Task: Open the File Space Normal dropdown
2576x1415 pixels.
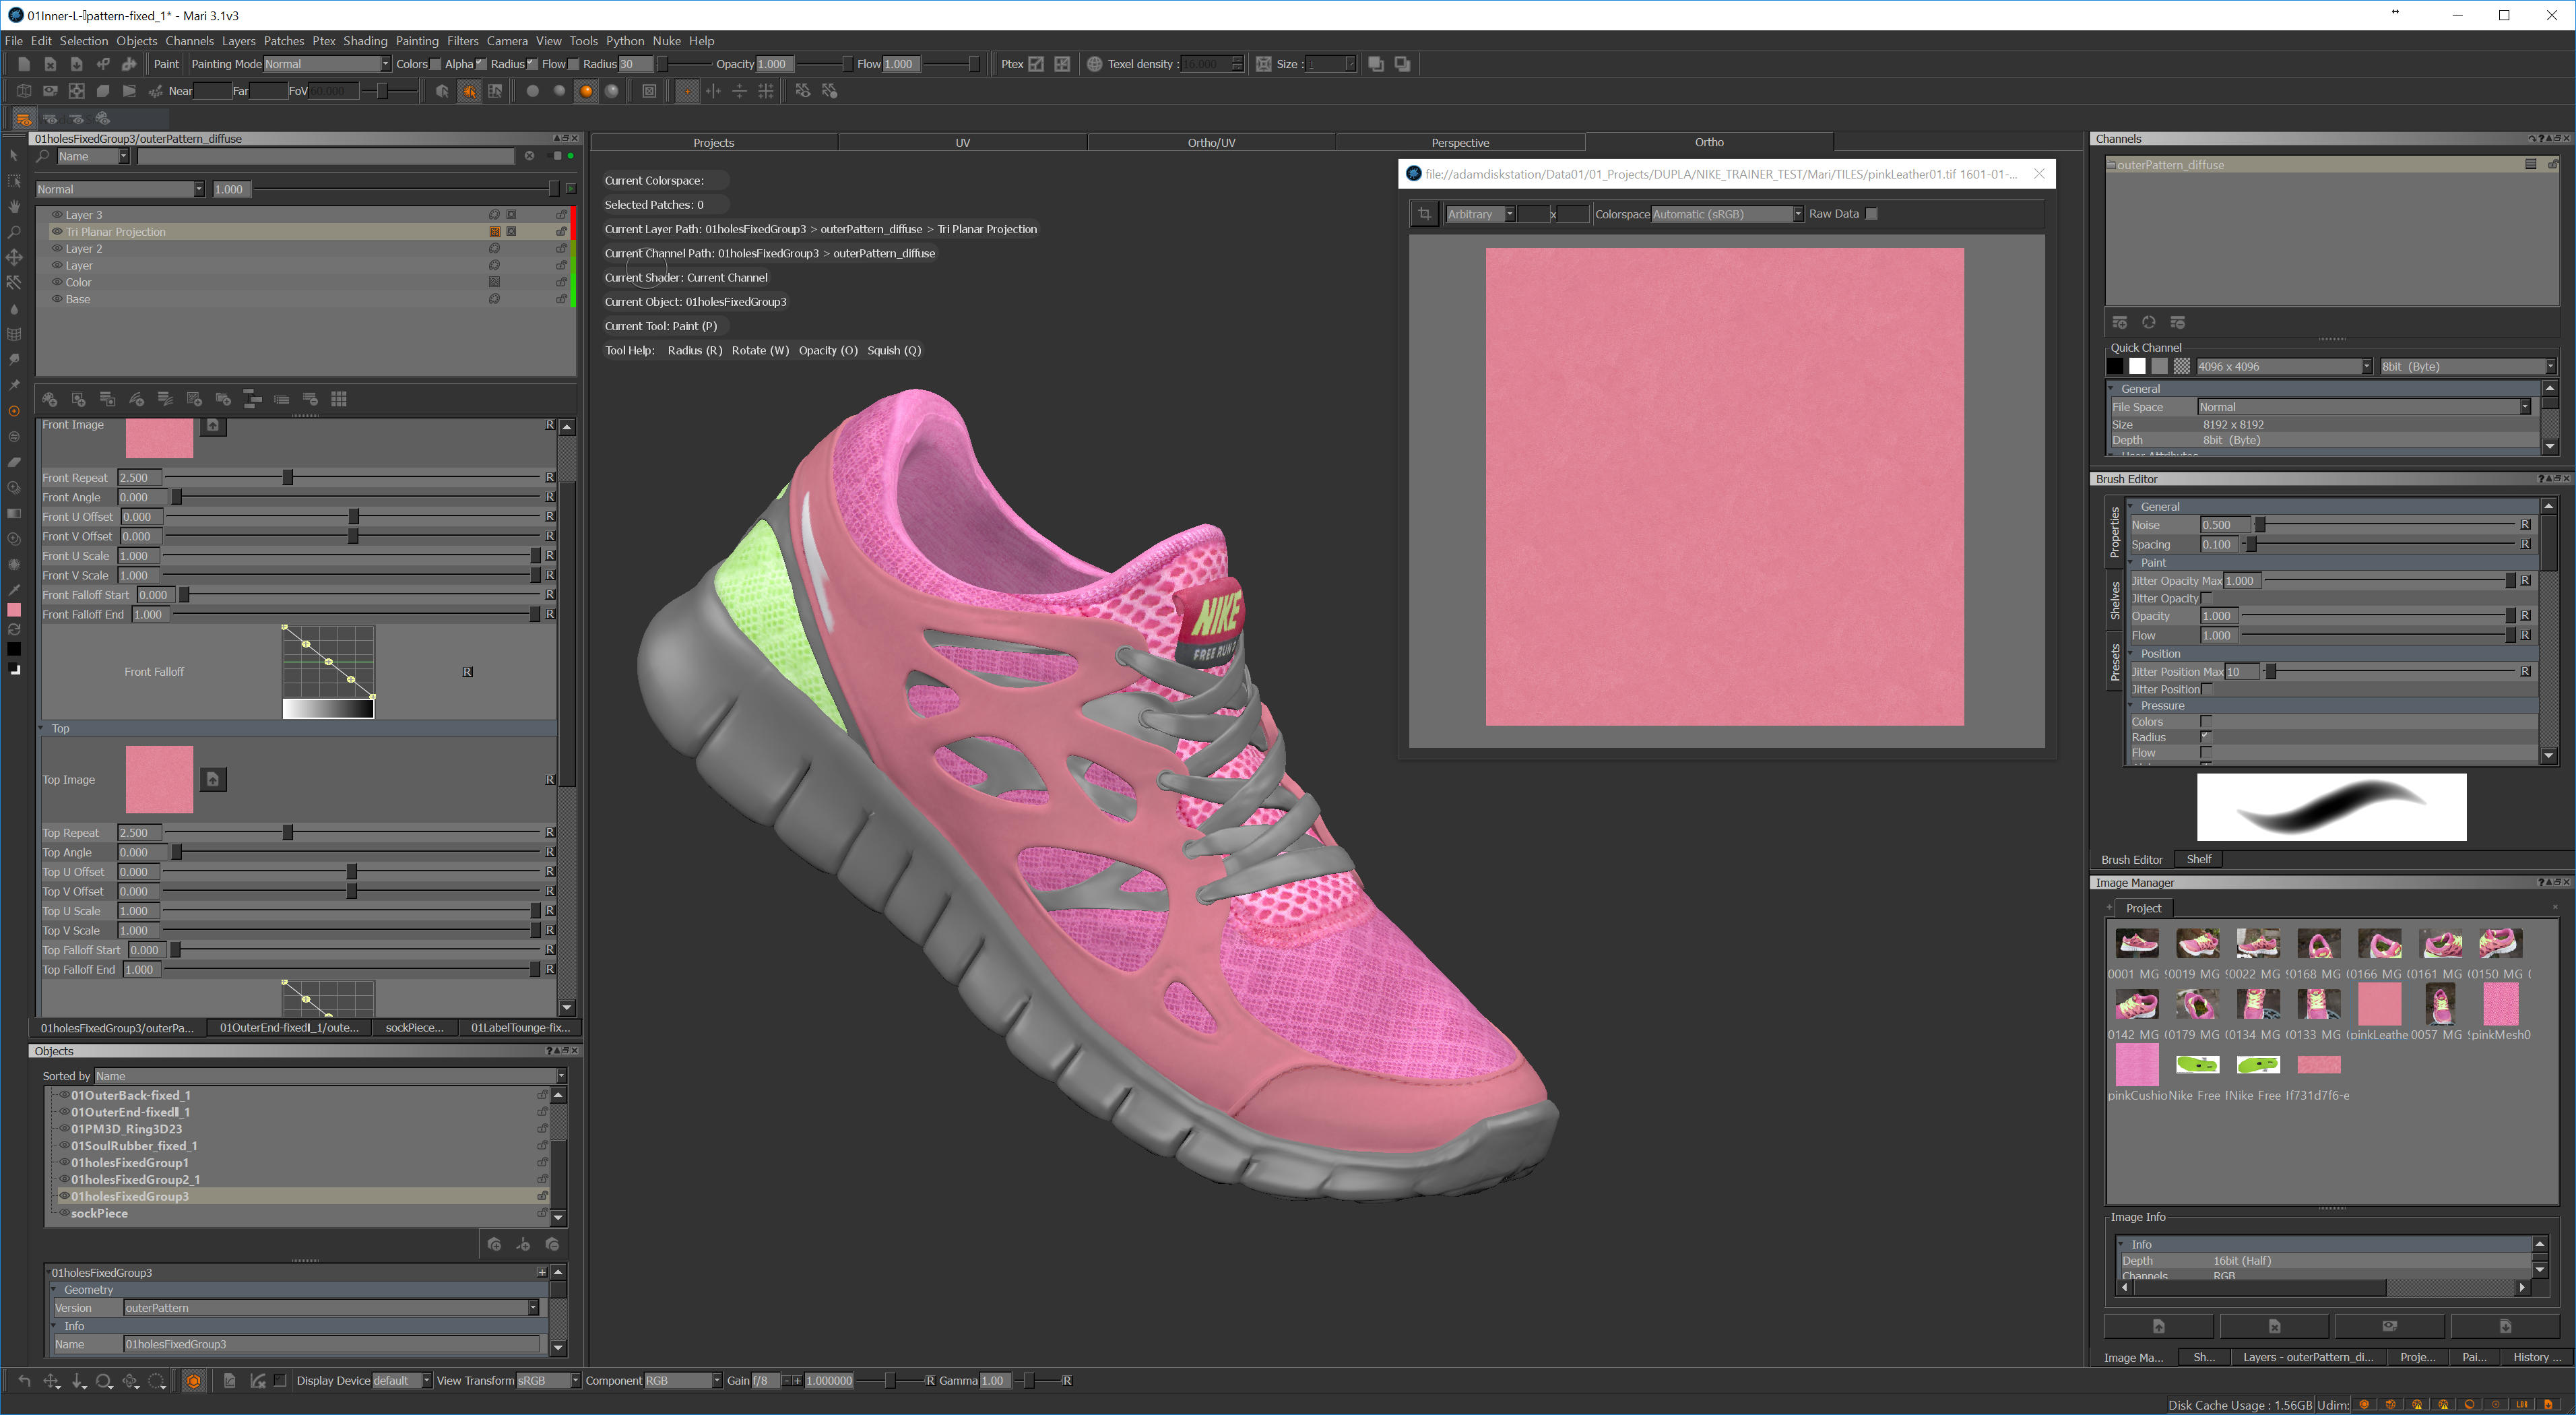Action: pyautogui.click(x=2364, y=407)
